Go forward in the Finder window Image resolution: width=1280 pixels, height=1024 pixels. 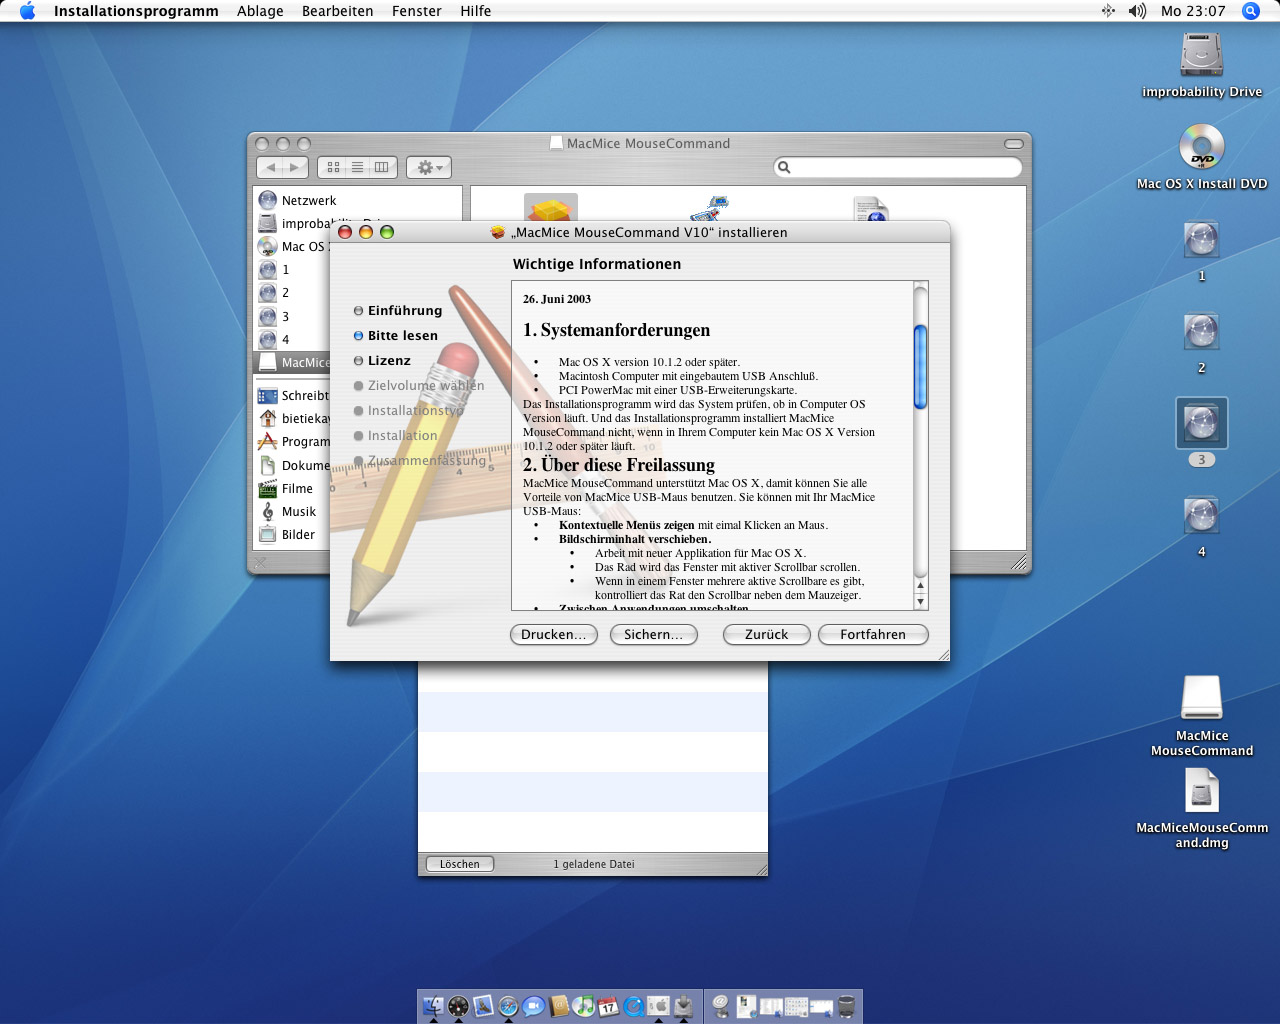295,168
